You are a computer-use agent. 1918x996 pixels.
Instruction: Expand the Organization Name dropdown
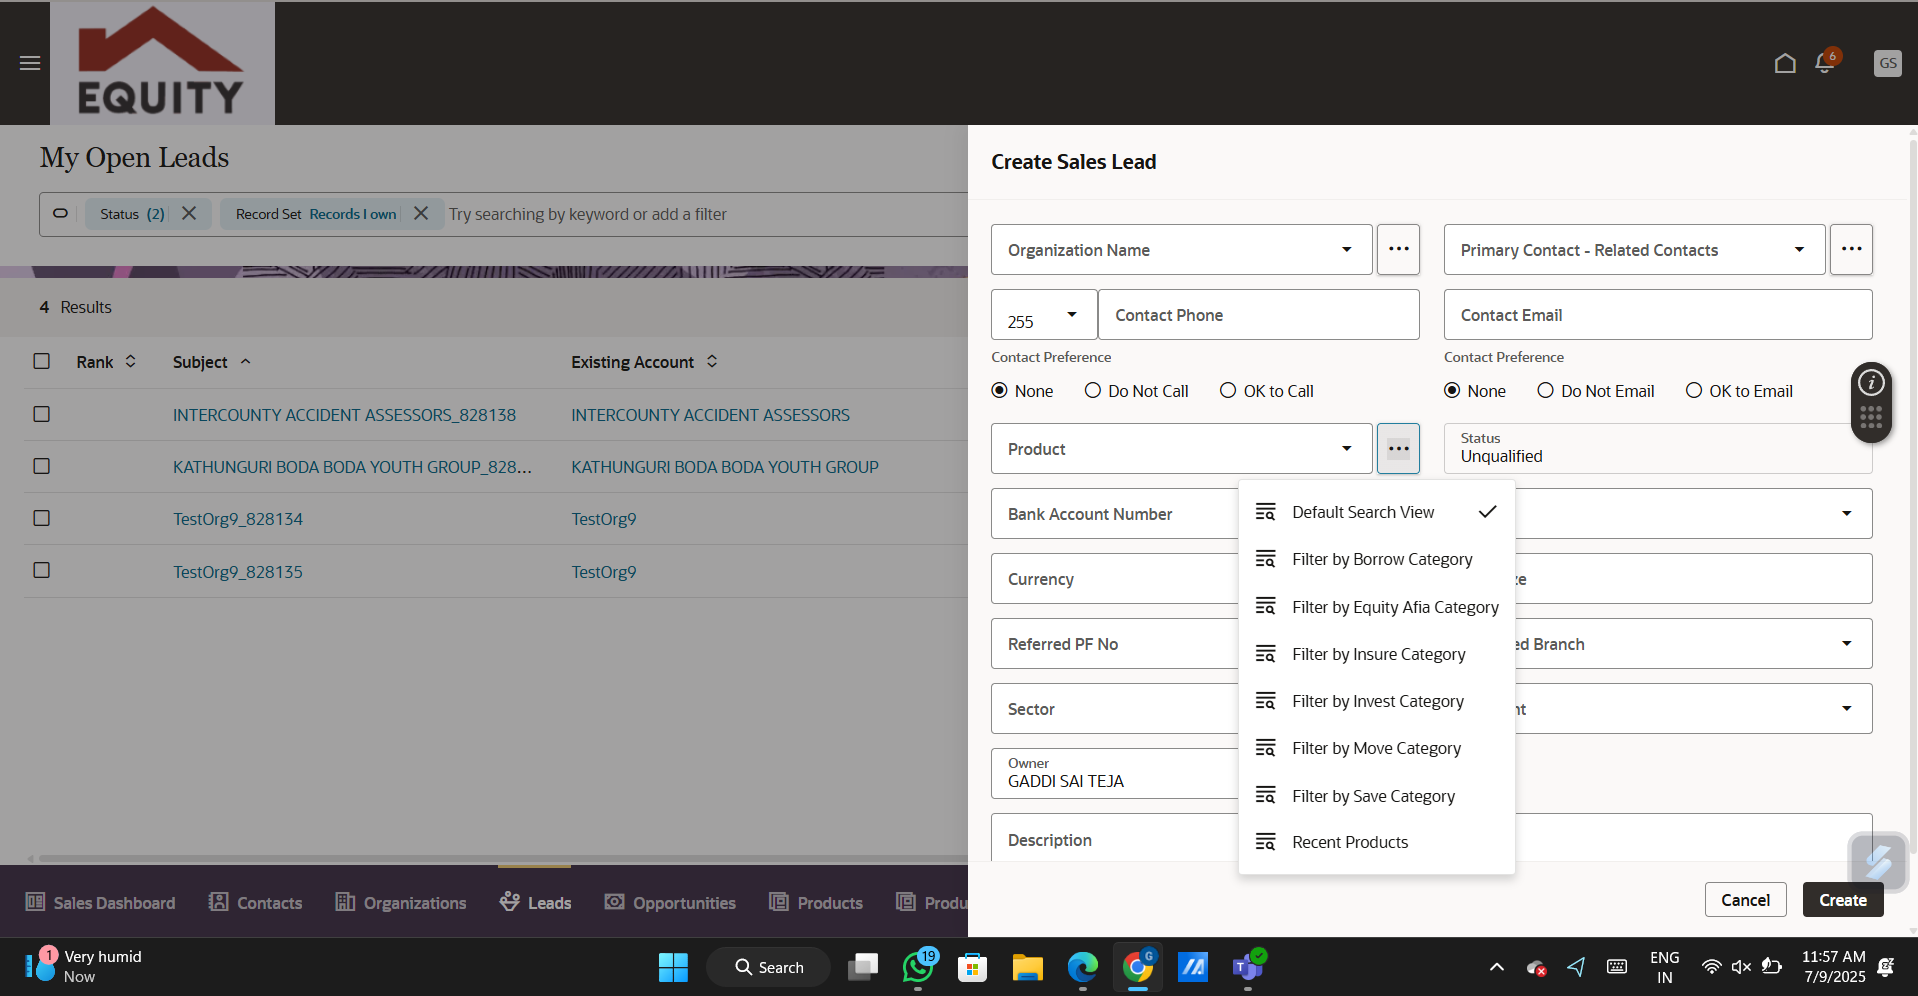pos(1347,249)
